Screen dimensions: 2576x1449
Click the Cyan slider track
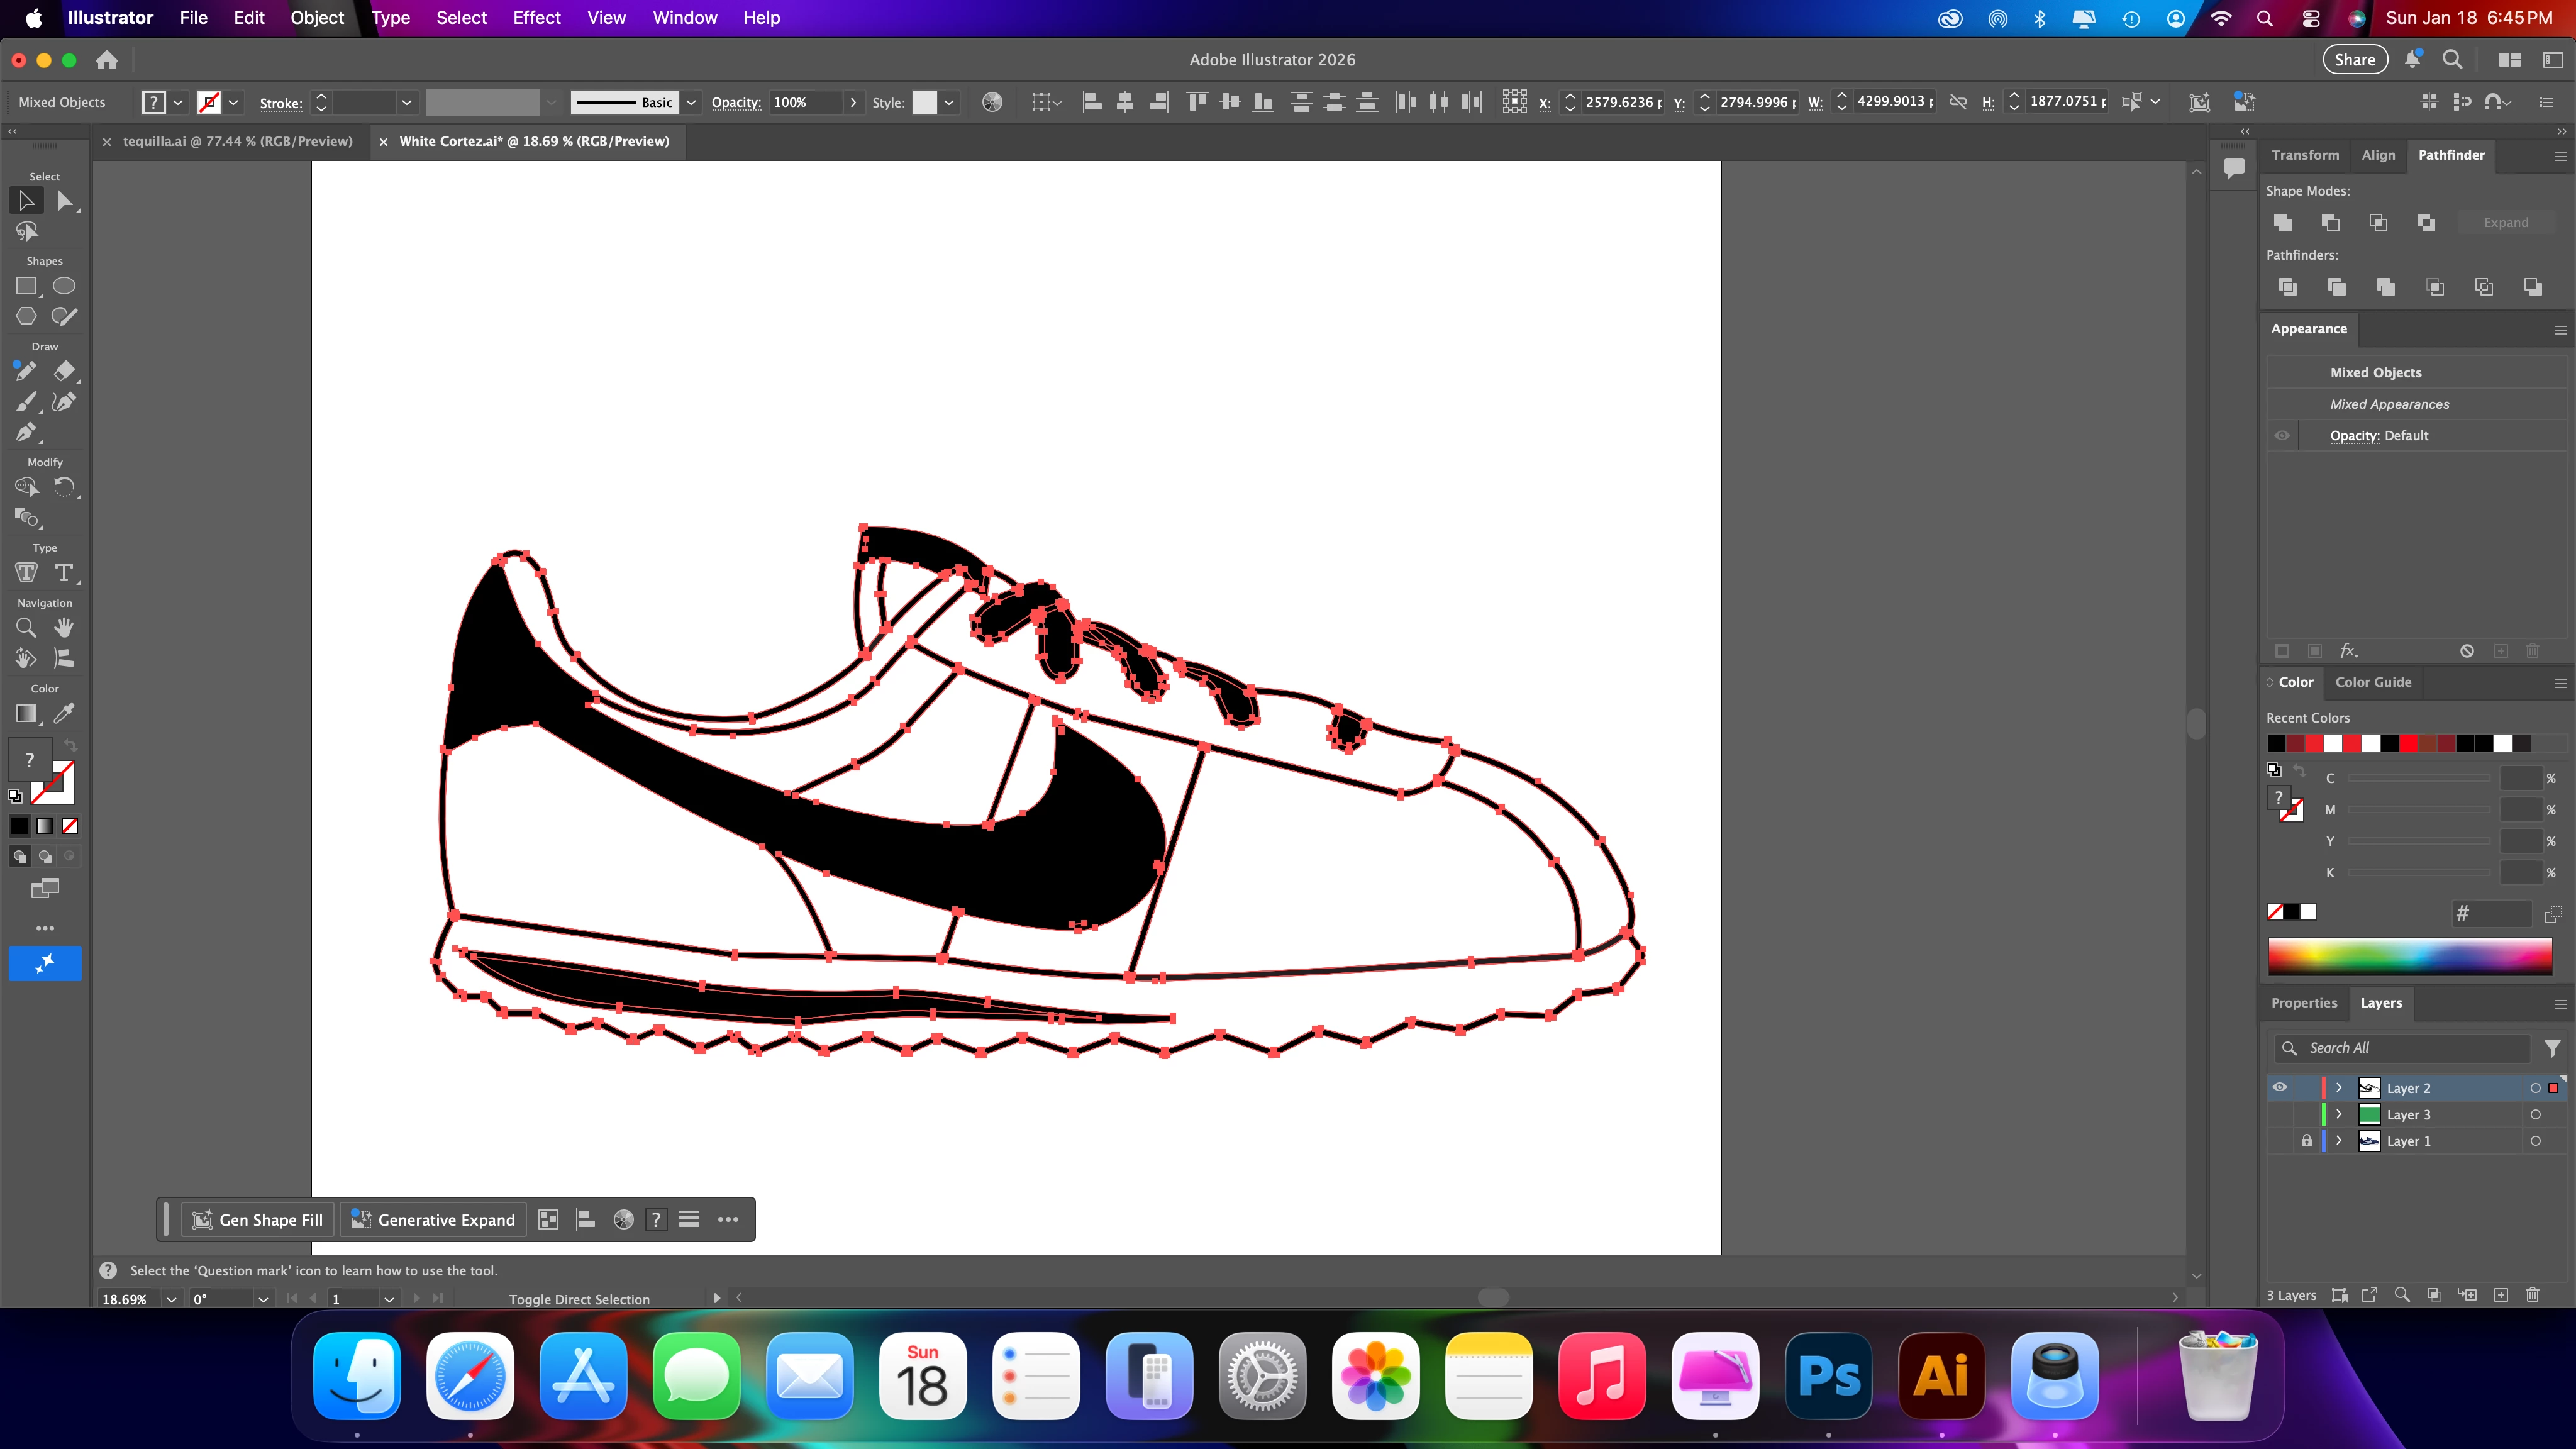tap(2419, 778)
